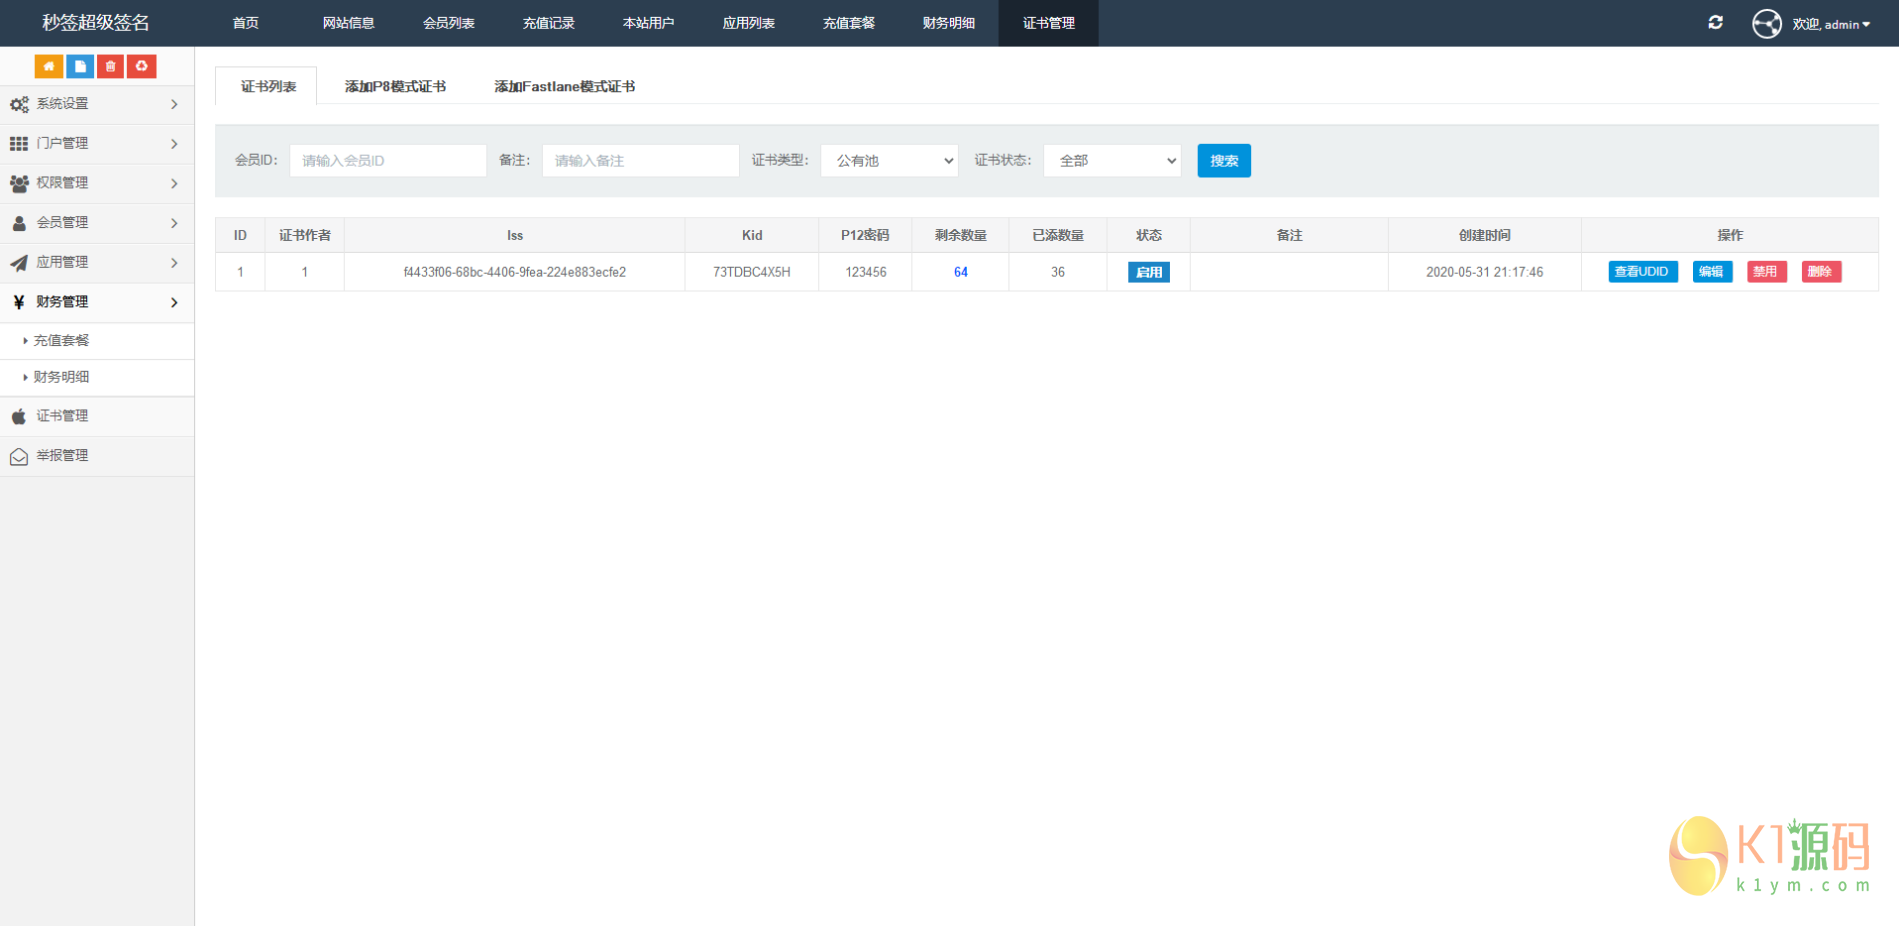Click the blue document shortcut icon
Screen dimensions: 1899x926
80,66
